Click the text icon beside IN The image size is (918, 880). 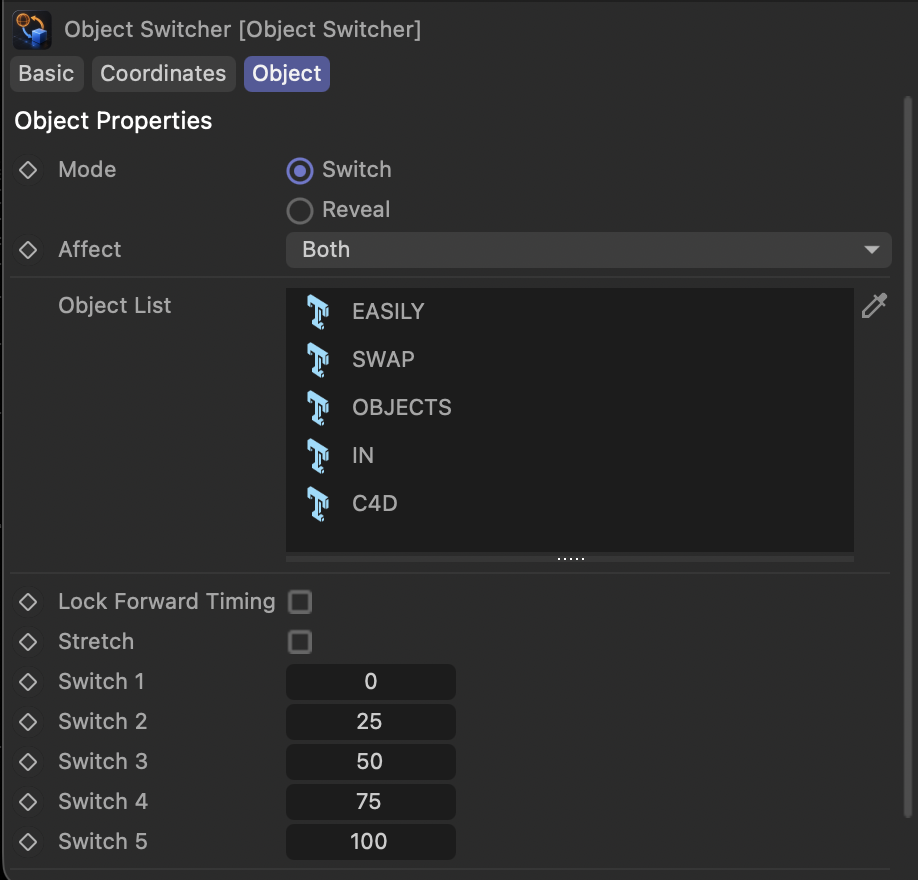[x=318, y=456]
